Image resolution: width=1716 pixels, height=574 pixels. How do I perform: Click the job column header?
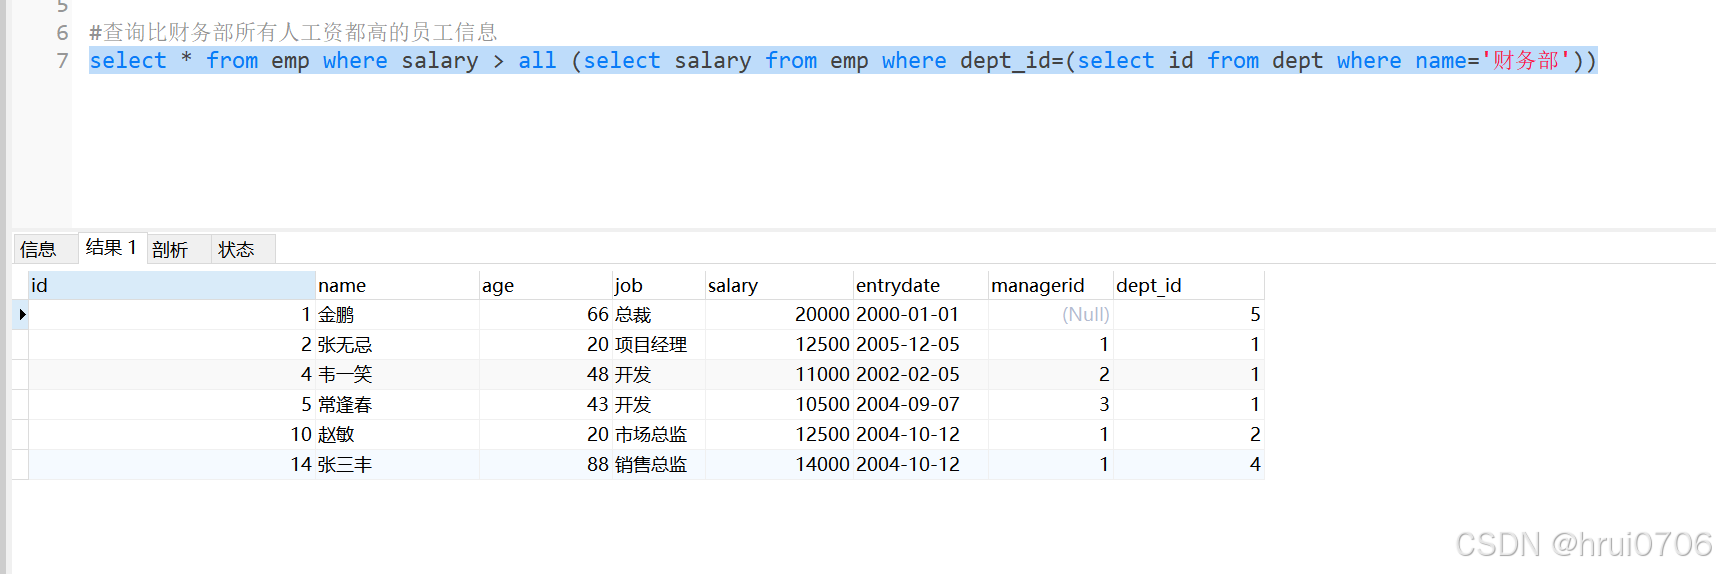[x=658, y=285]
